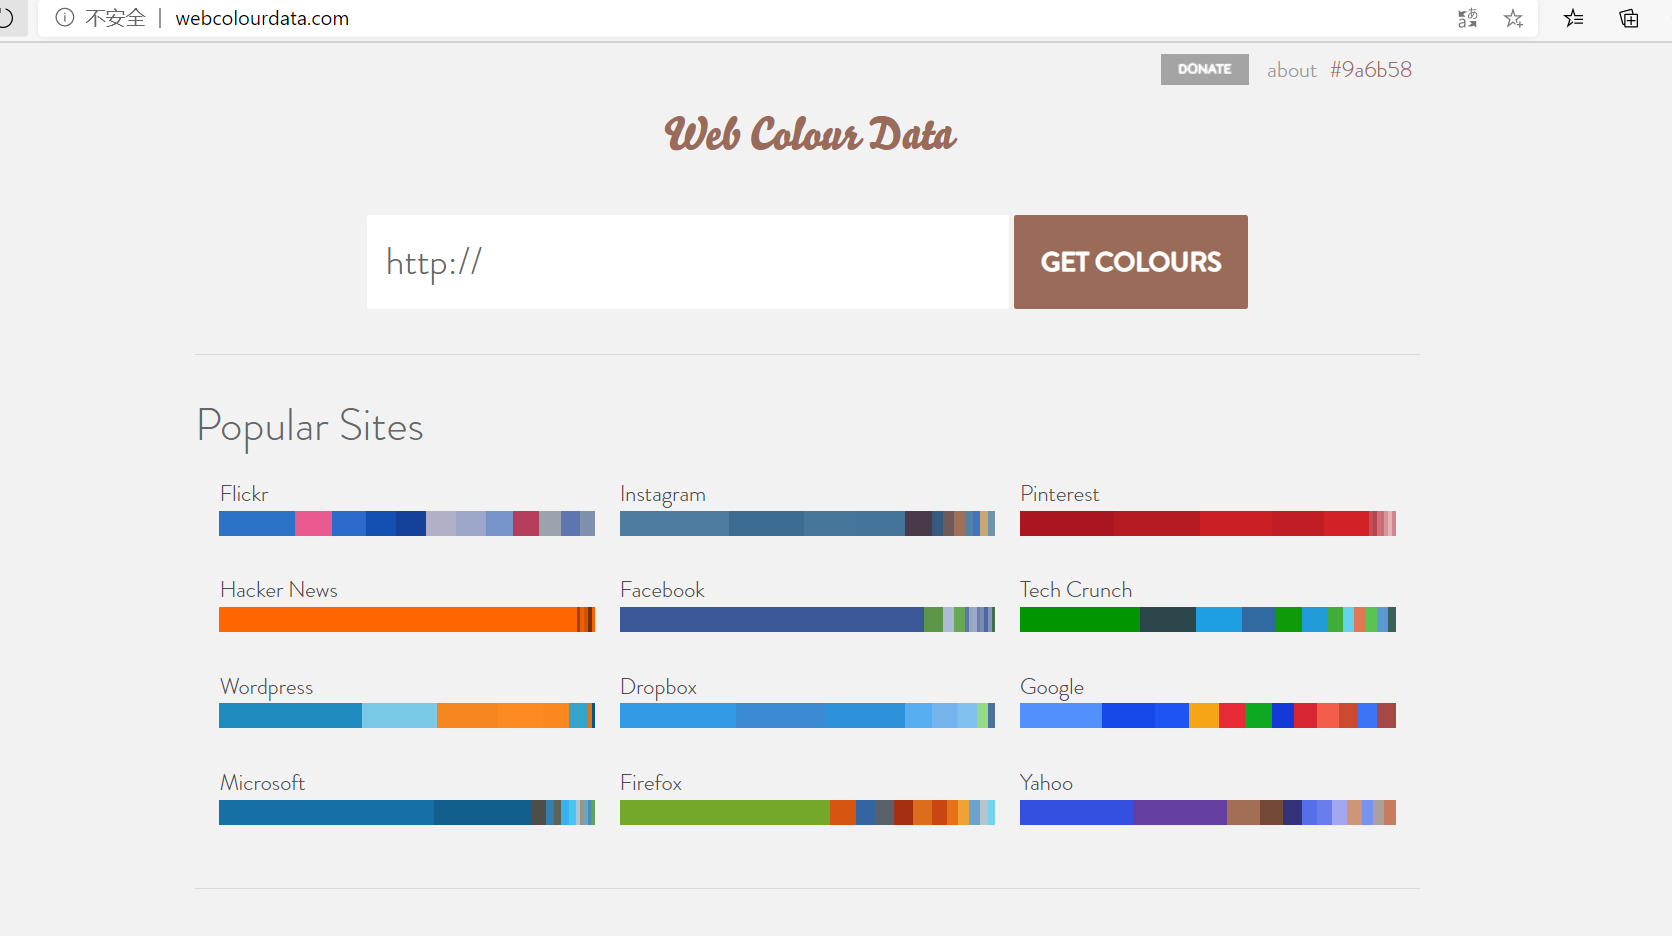Click the yellow swatch in Google's colour bar
1672x936 pixels.
tap(1204, 715)
